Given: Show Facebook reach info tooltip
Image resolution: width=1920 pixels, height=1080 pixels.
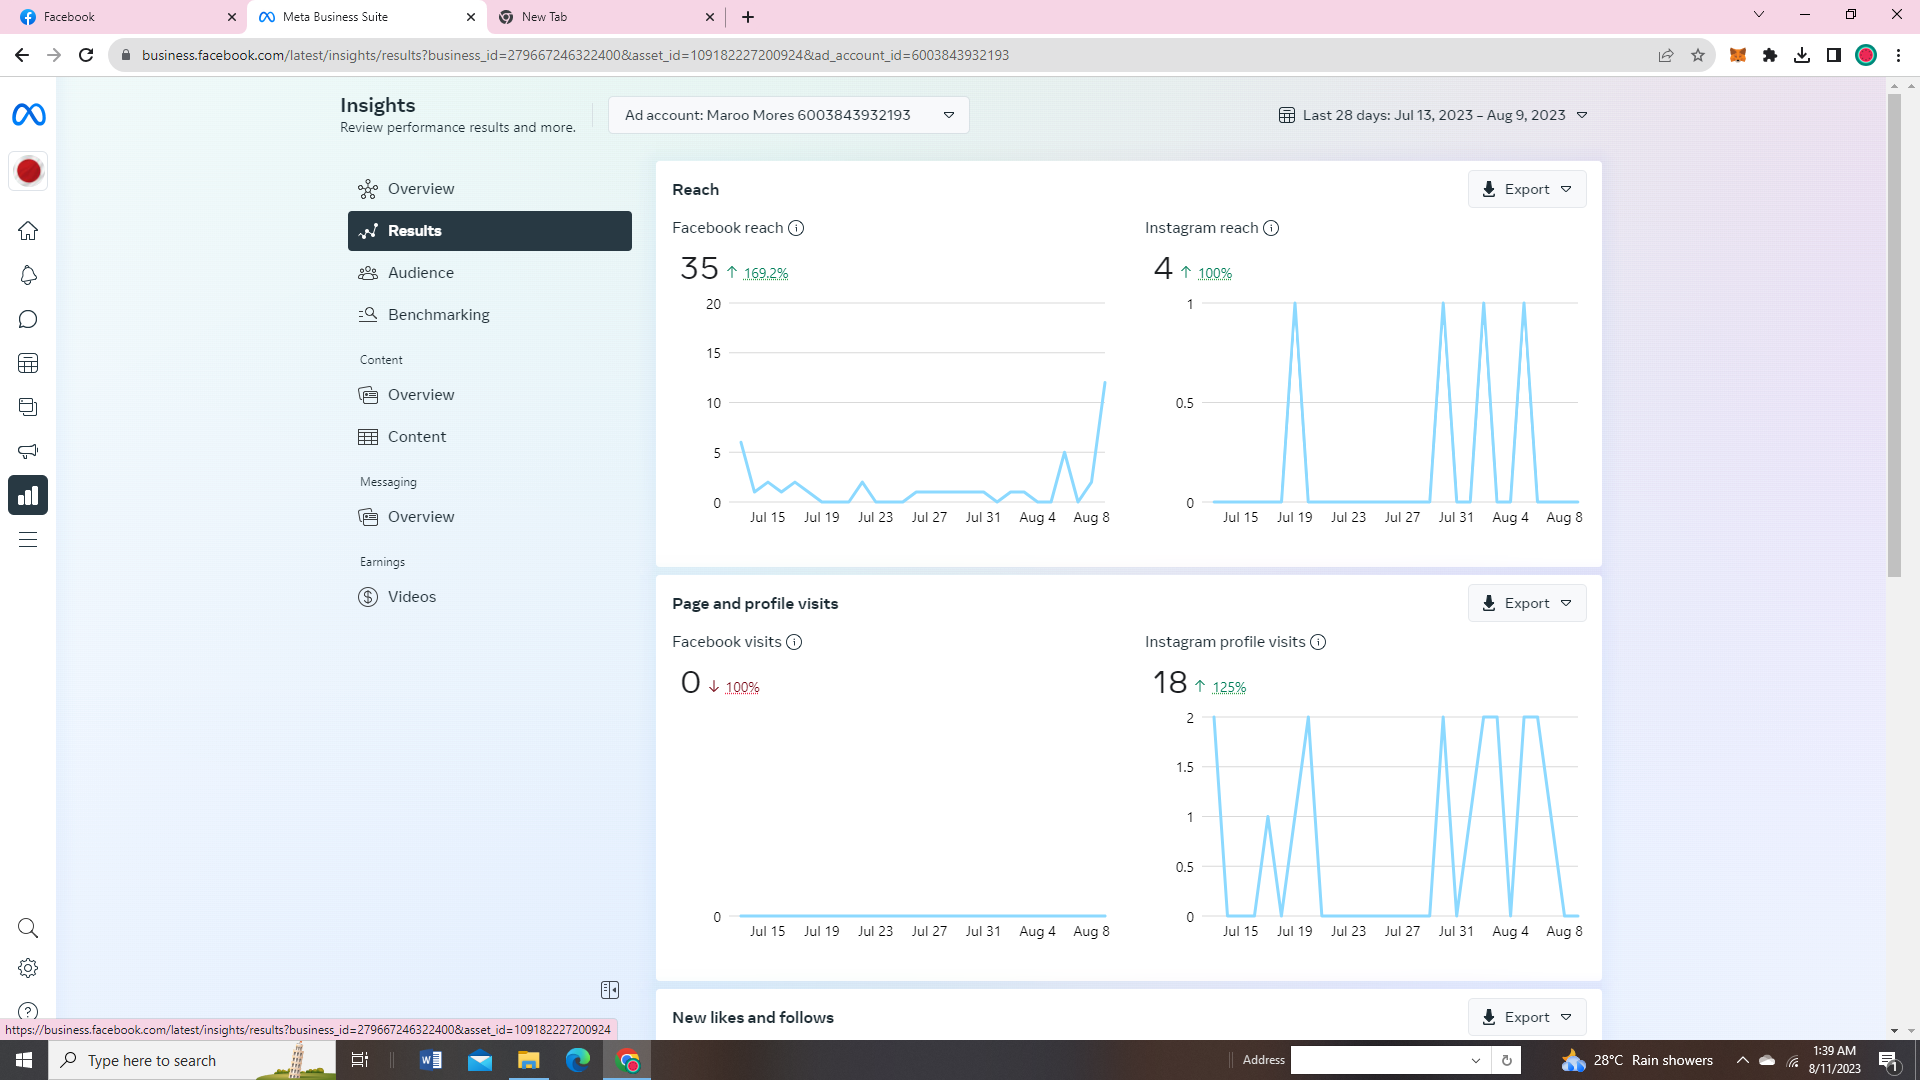Looking at the screenshot, I should 796,228.
